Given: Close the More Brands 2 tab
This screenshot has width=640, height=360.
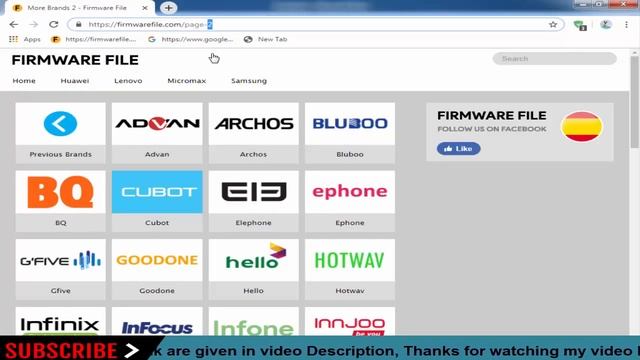Looking at the screenshot, I should [x=145, y=8].
